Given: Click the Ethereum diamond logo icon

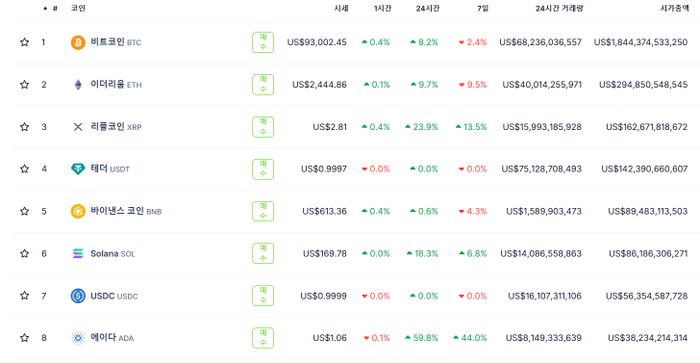Looking at the screenshot, I should [x=78, y=84].
